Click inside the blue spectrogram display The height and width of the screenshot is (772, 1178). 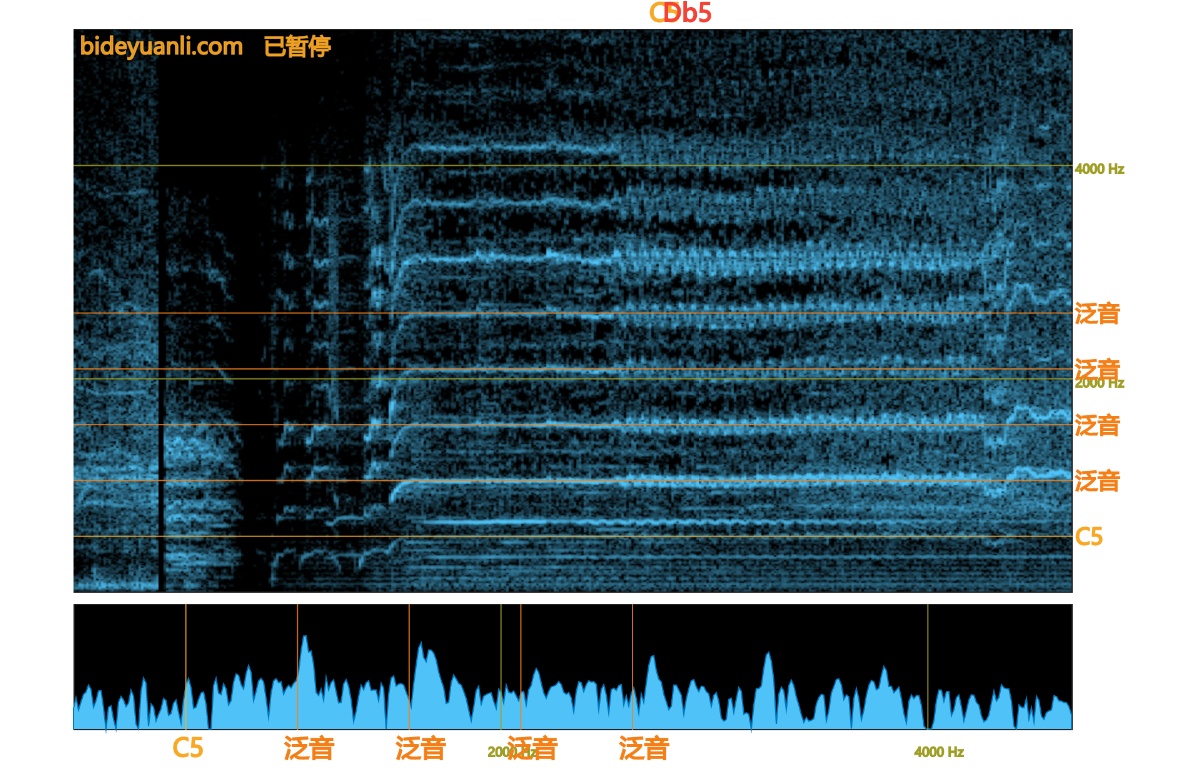[x=572, y=311]
